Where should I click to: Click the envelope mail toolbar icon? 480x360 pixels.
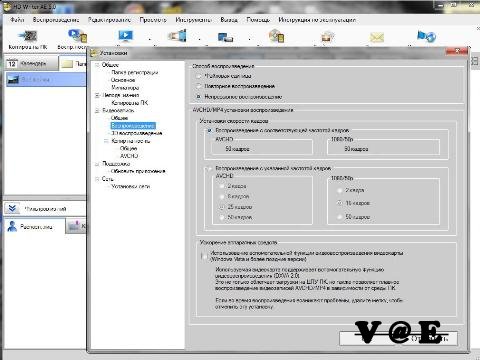[377, 37]
